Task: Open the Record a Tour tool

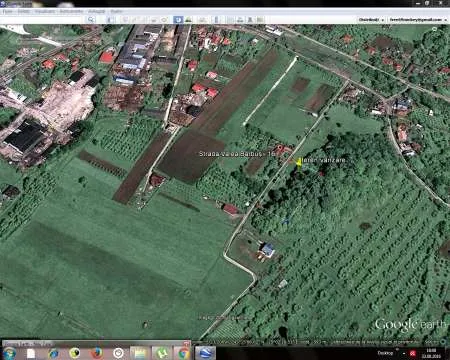Action: (x=164, y=20)
